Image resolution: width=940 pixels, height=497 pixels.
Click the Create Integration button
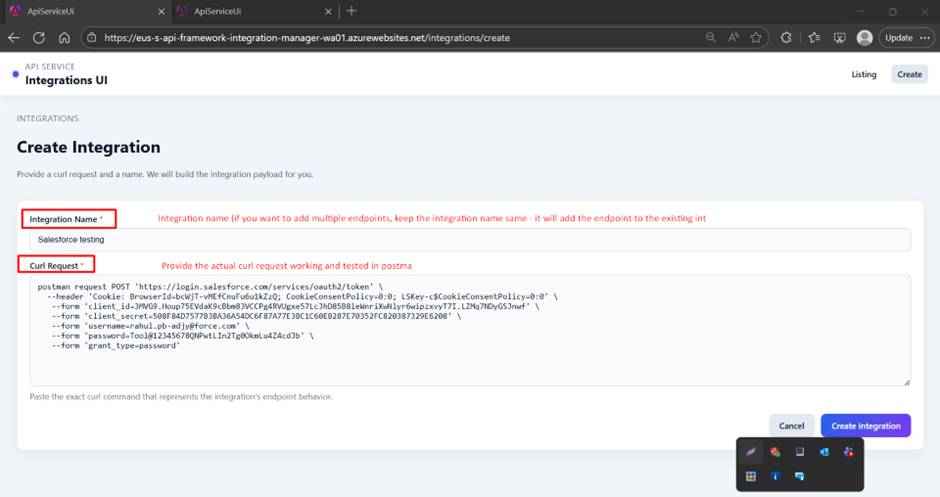click(866, 426)
